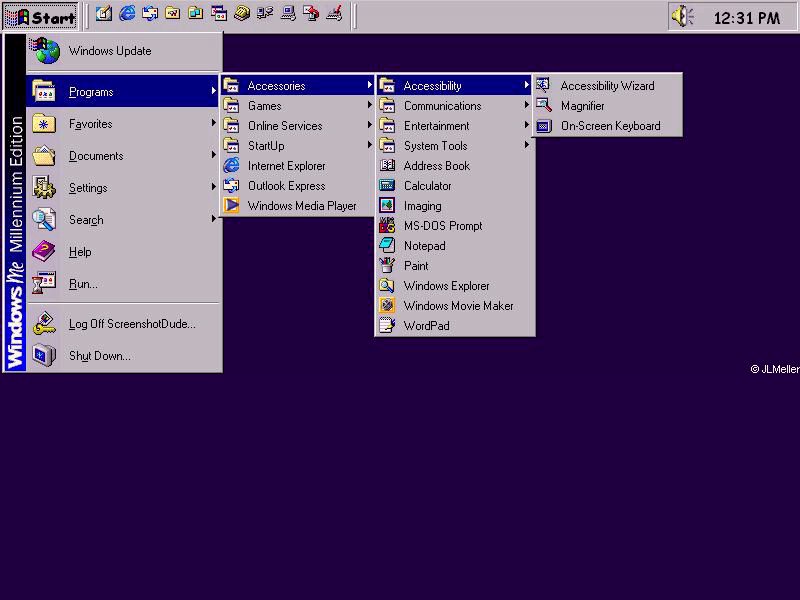Click the Accessibility Wizard icon
800x600 pixels.
[544, 85]
